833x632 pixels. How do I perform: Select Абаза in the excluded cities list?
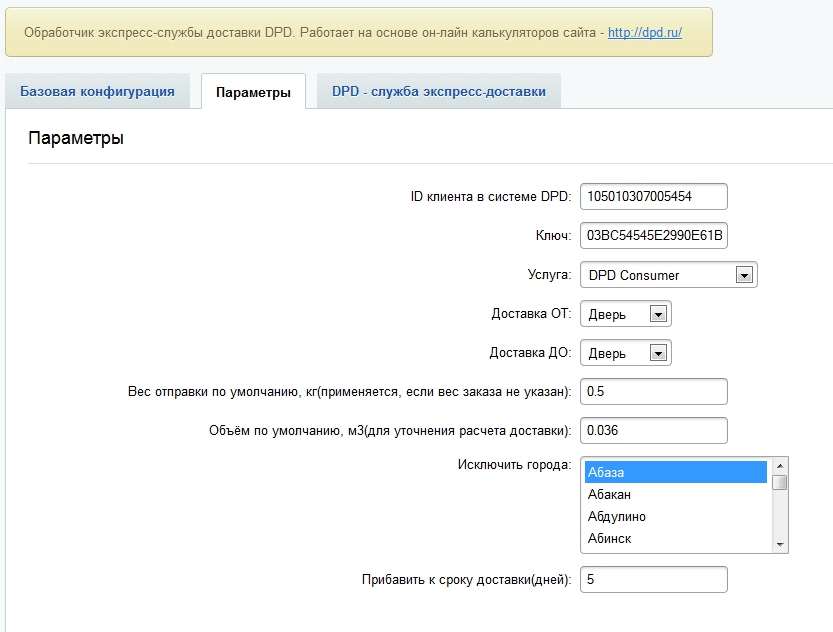tap(675, 472)
